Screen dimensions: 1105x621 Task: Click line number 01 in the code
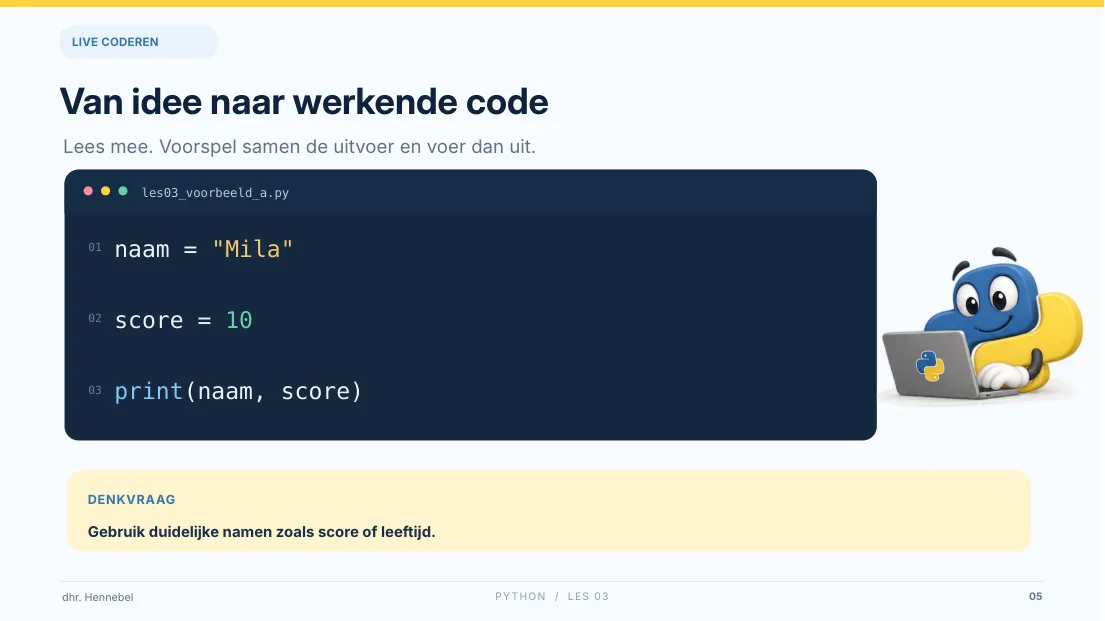[x=94, y=247]
